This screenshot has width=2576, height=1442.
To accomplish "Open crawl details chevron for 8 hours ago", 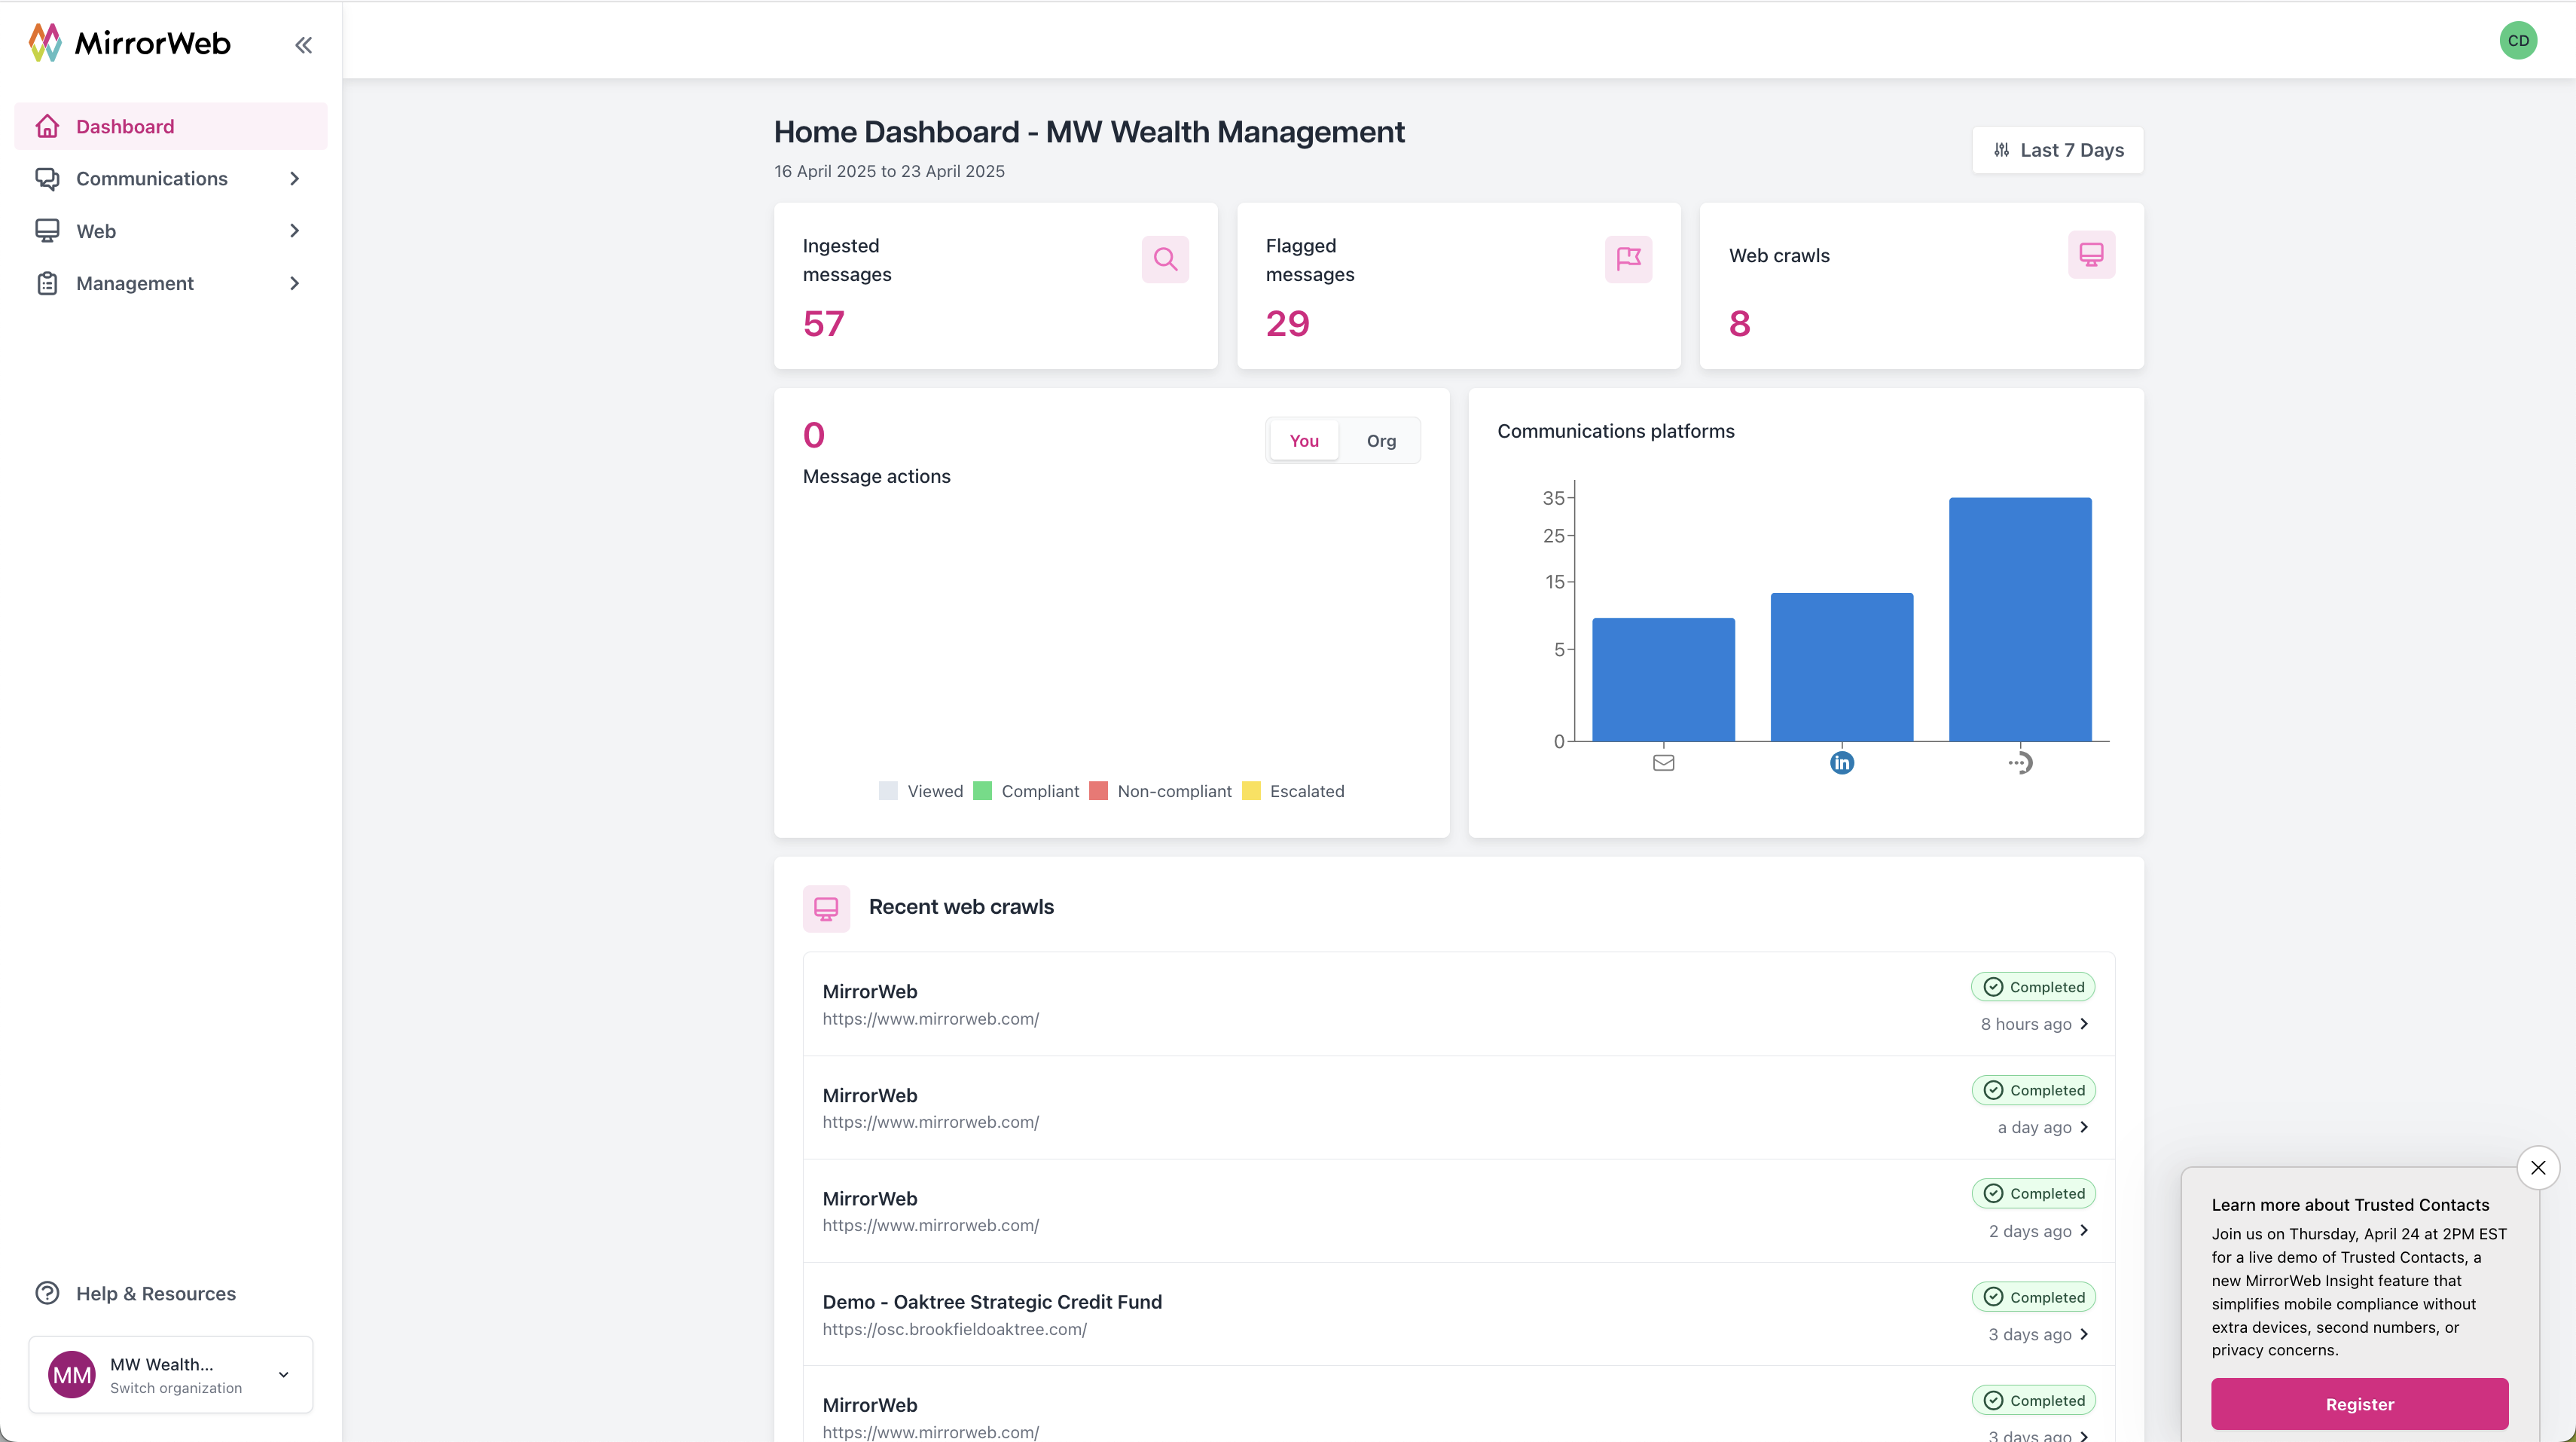I will click(2084, 1024).
